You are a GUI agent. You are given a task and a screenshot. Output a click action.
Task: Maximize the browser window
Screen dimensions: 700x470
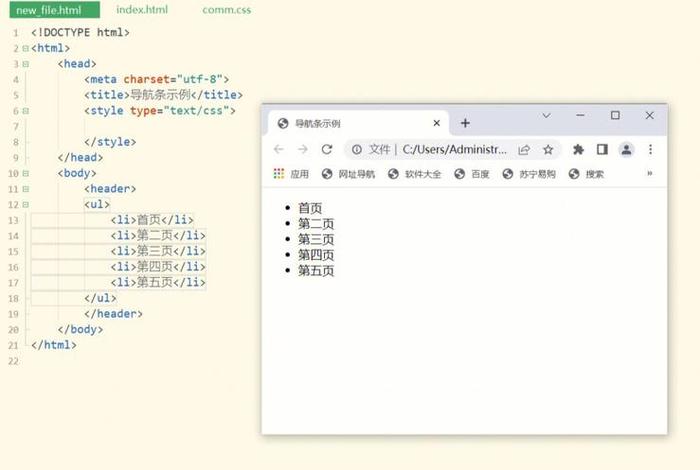tap(615, 116)
